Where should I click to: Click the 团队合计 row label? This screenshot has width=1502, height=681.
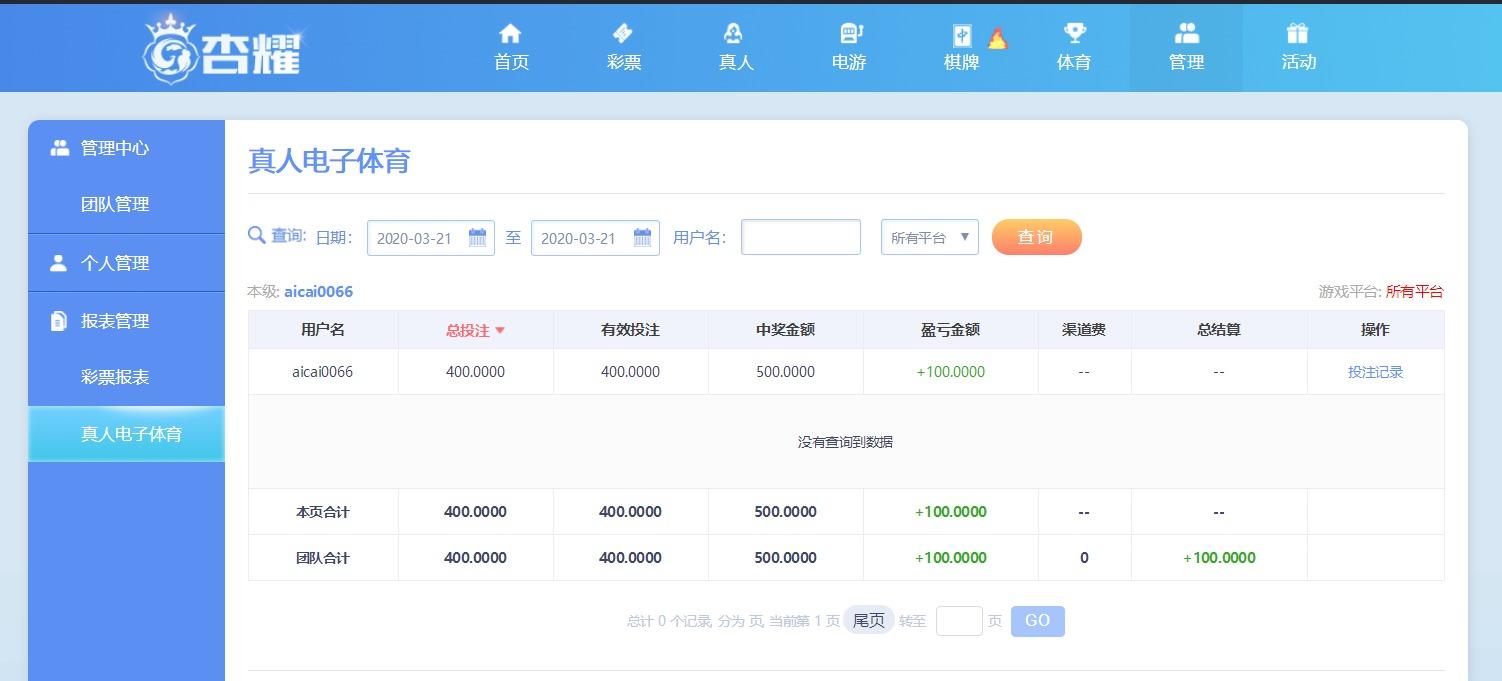tap(323, 558)
